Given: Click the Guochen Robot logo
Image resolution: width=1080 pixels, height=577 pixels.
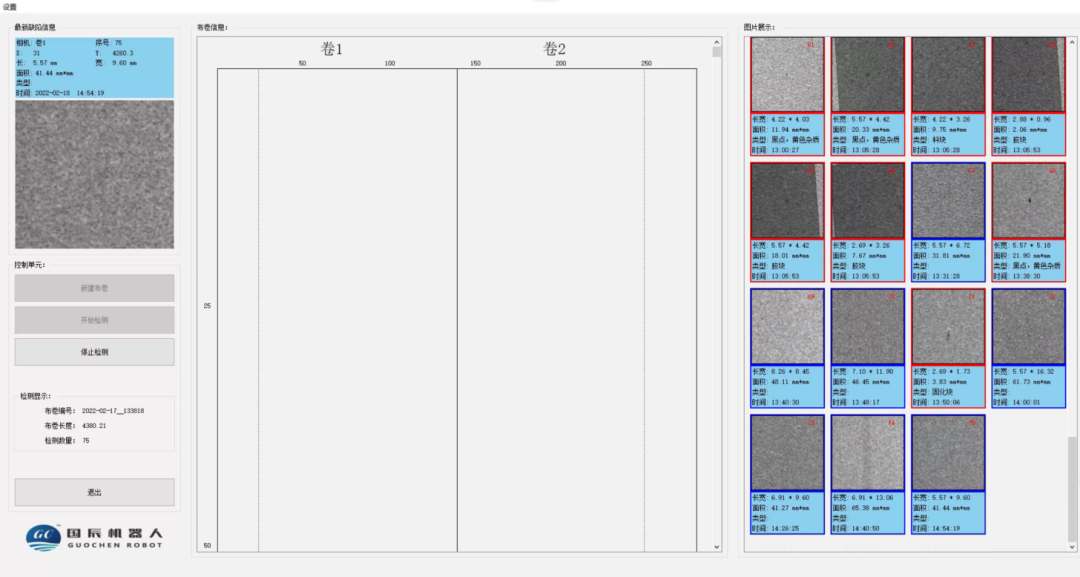Looking at the screenshot, I should click(x=94, y=537).
